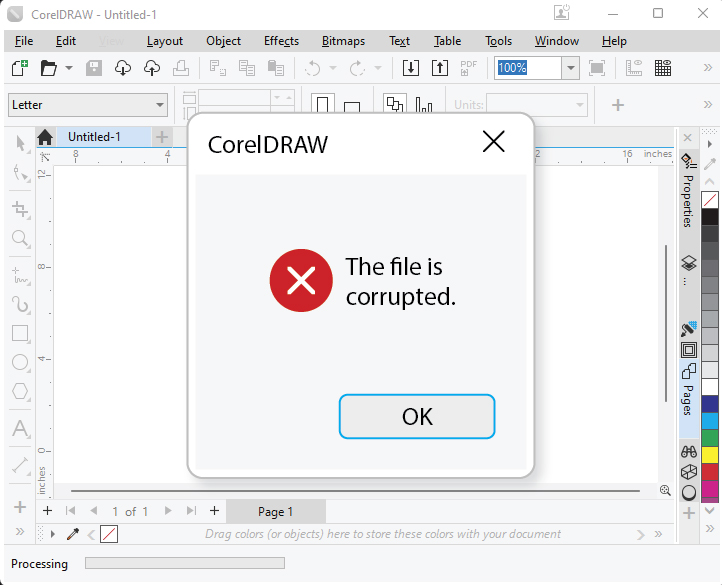Click OK in the CorelDRAW error dialog

[417, 416]
